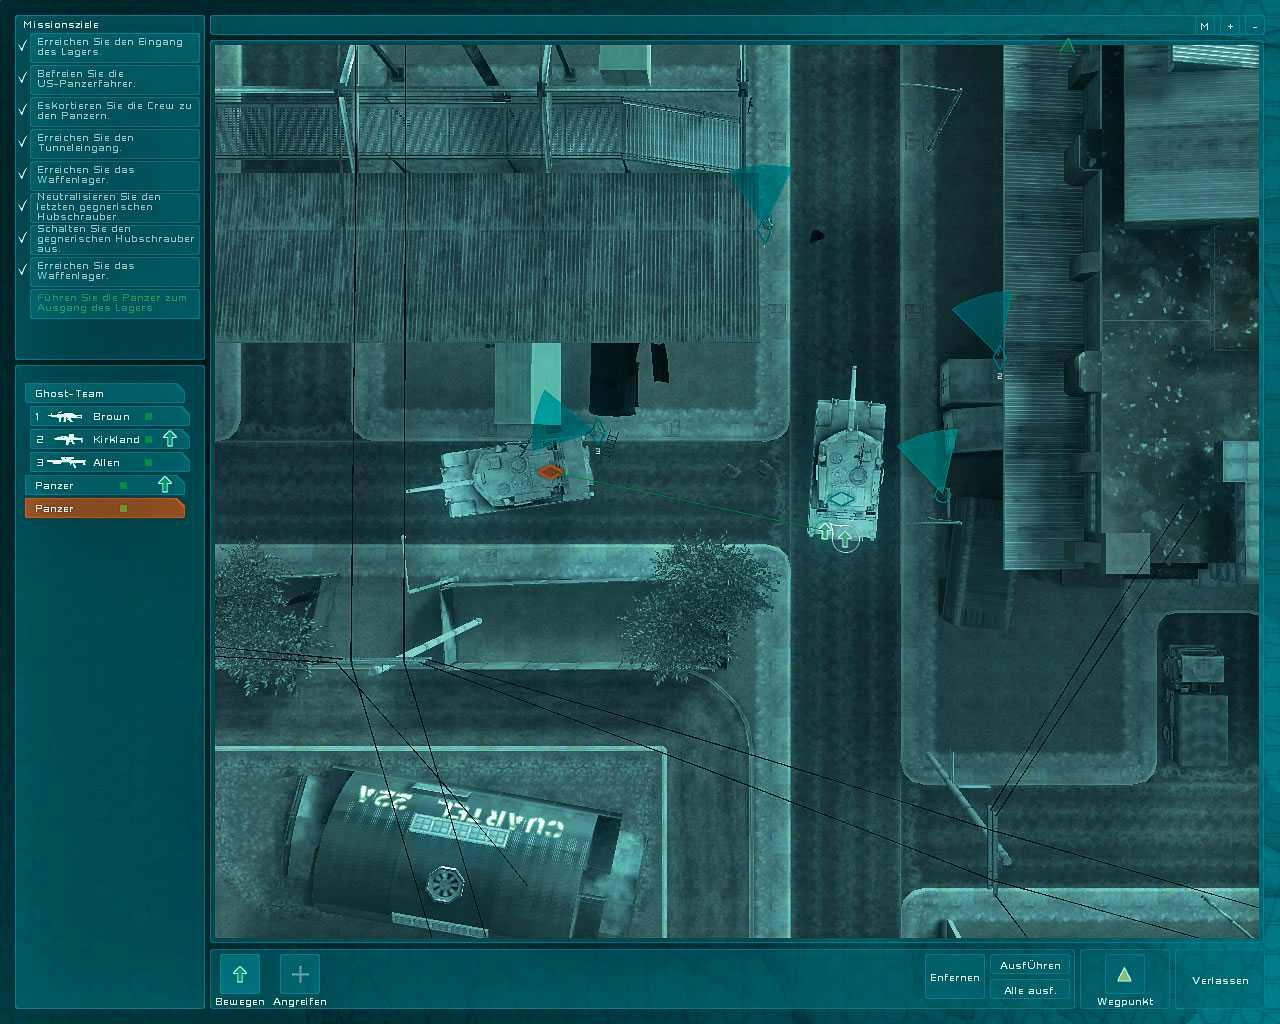
Task: Activate the Wegpunkt triangle icon
Action: 1124,974
